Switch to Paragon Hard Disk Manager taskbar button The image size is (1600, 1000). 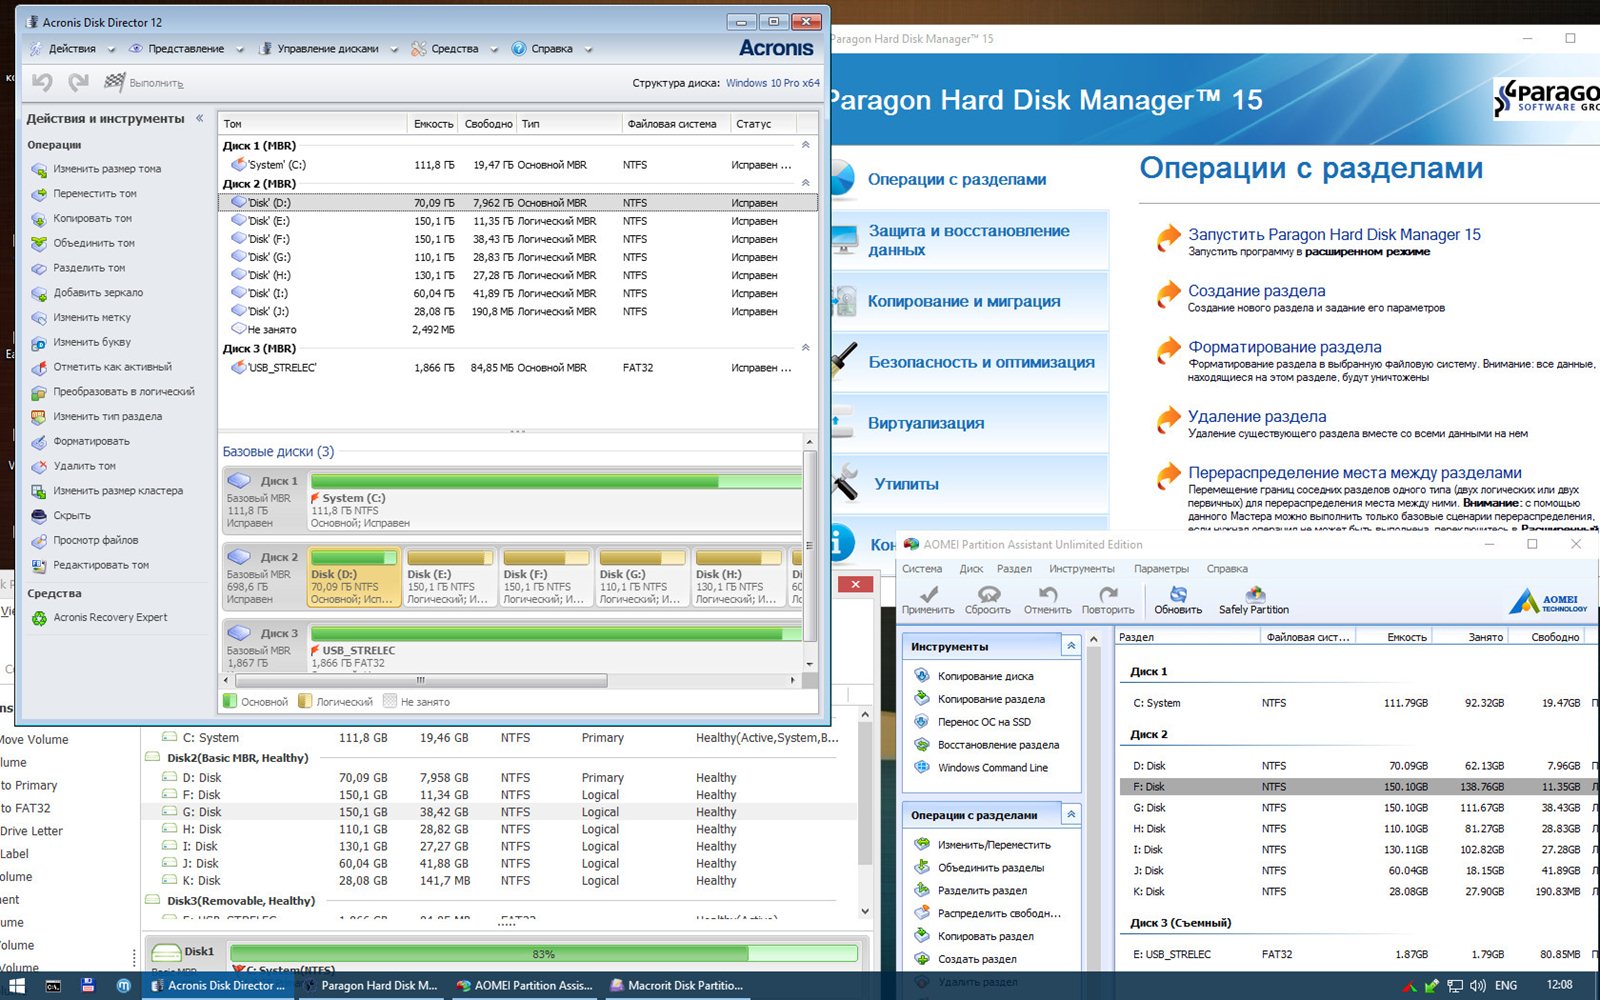point(370,985)
